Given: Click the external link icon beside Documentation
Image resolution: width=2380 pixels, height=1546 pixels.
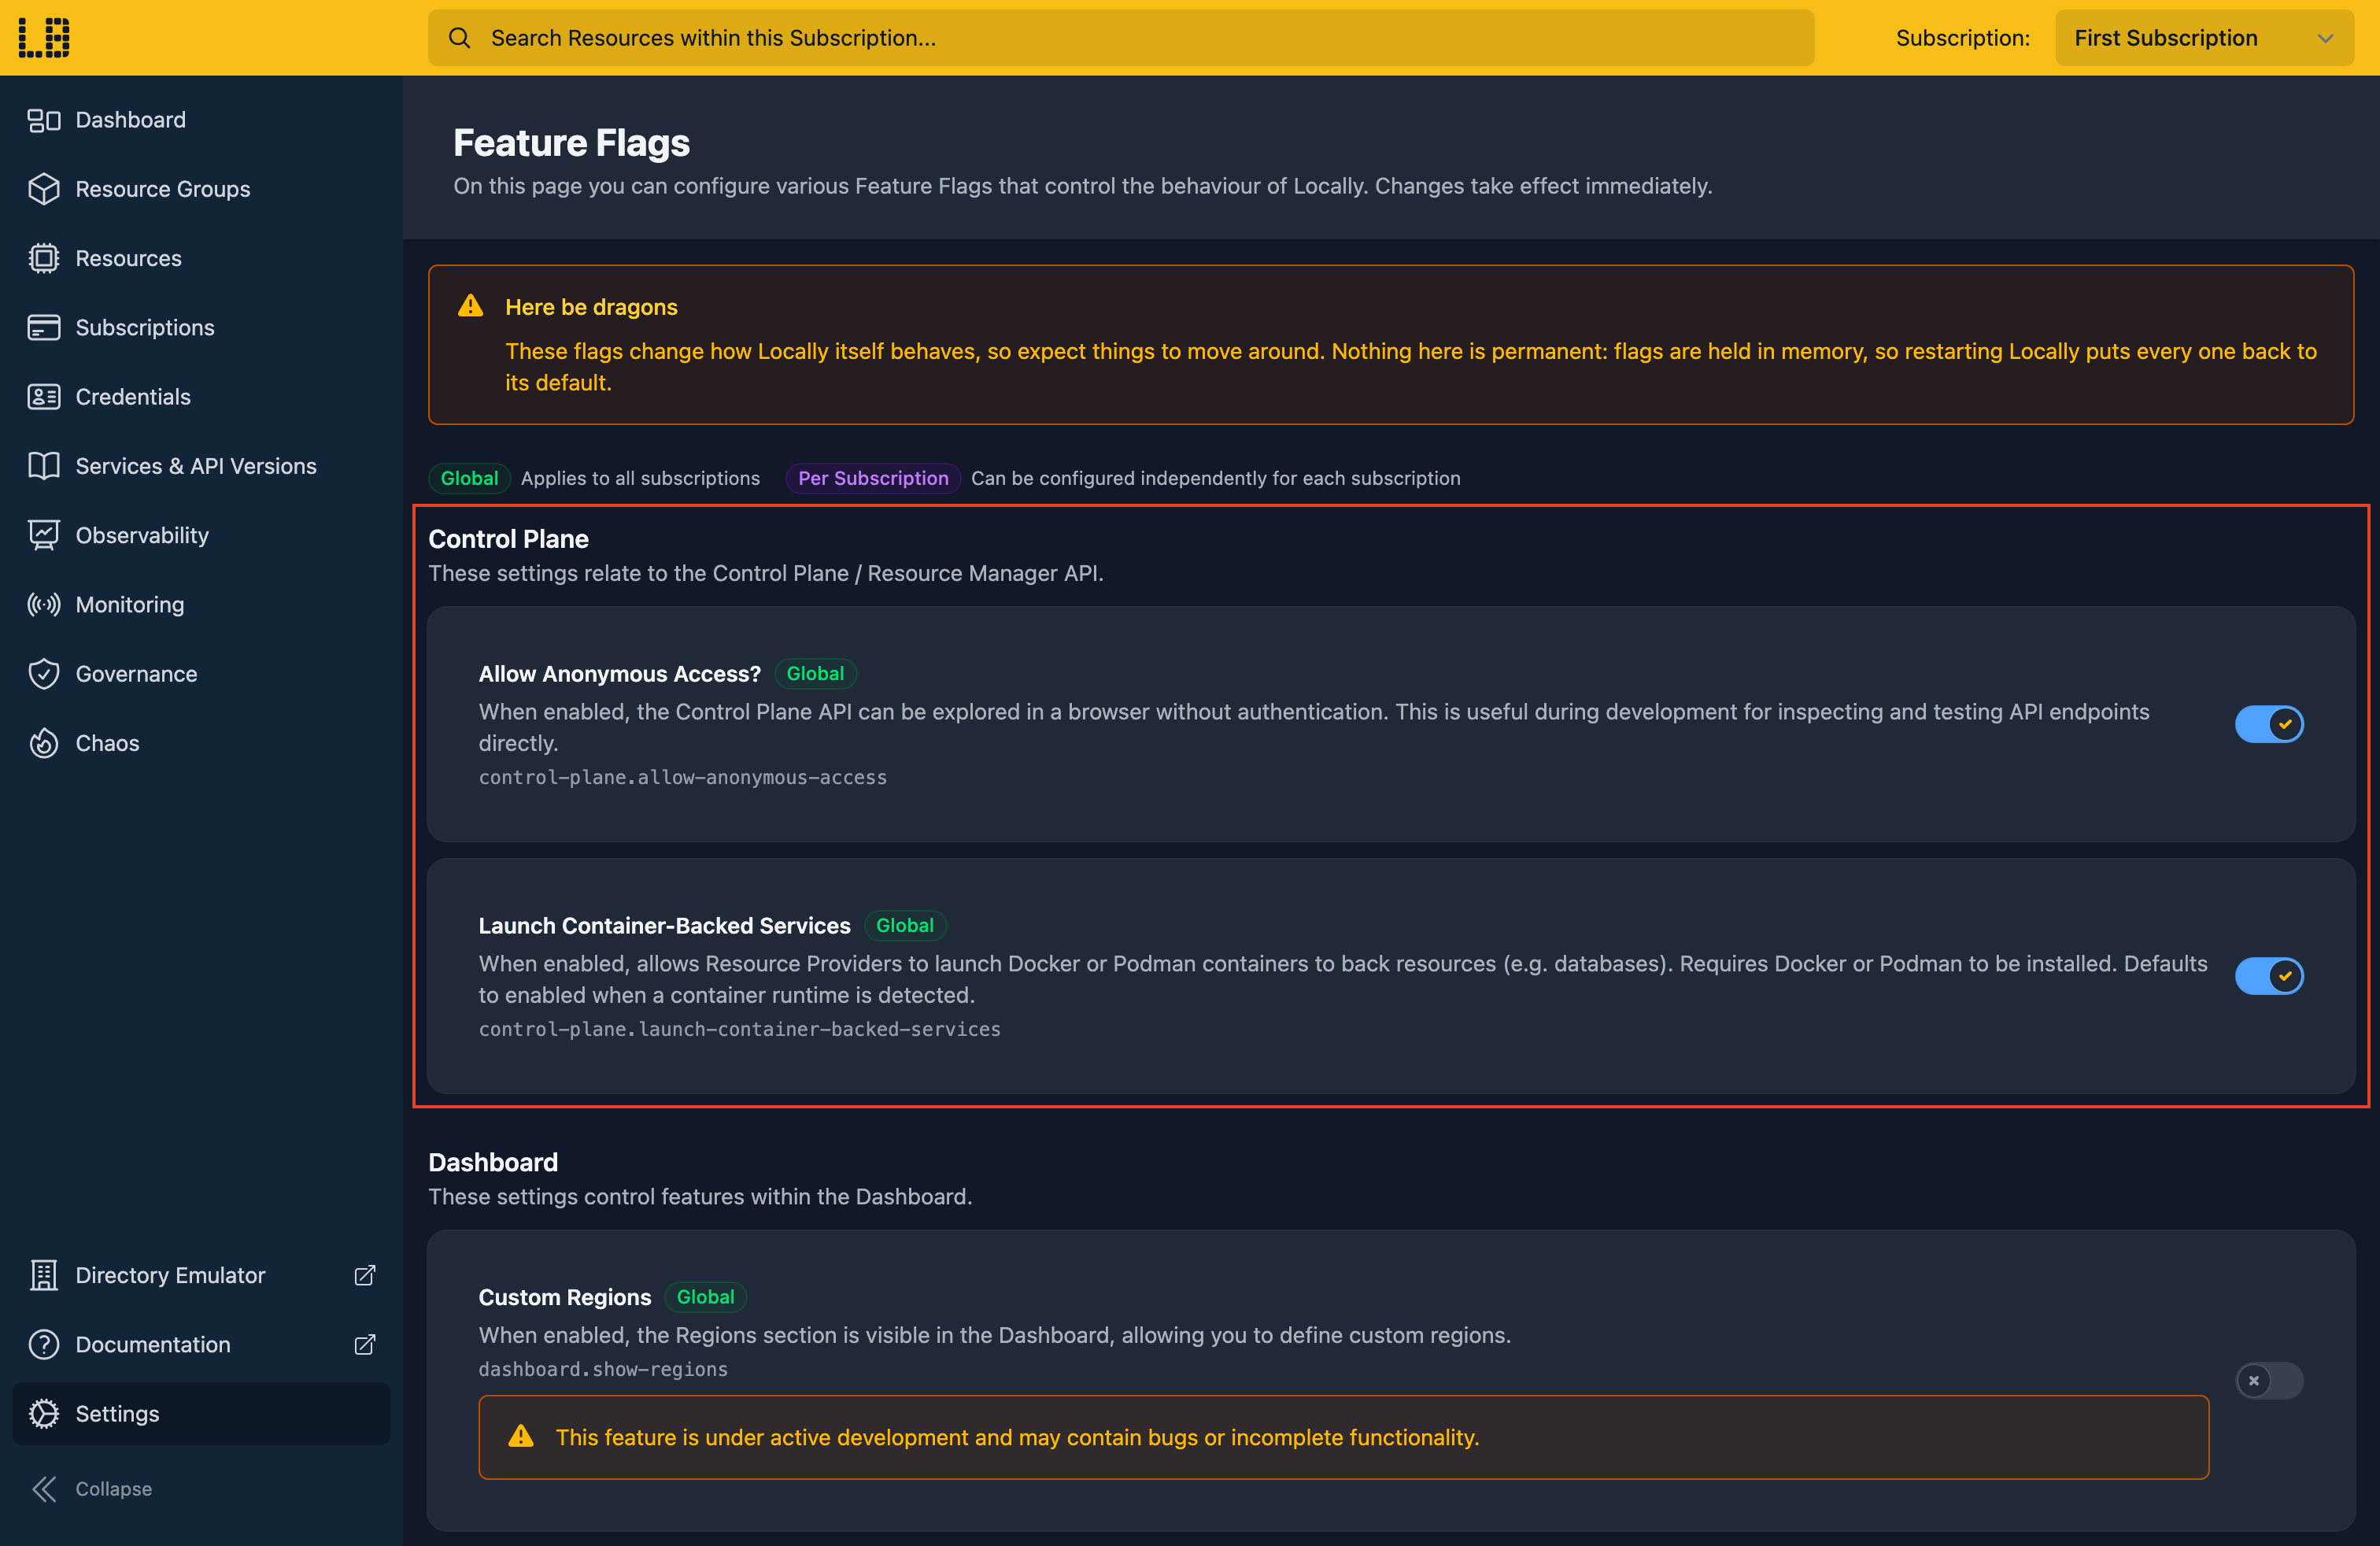Looking at the screenshot, I should (x=365, y=1344).
